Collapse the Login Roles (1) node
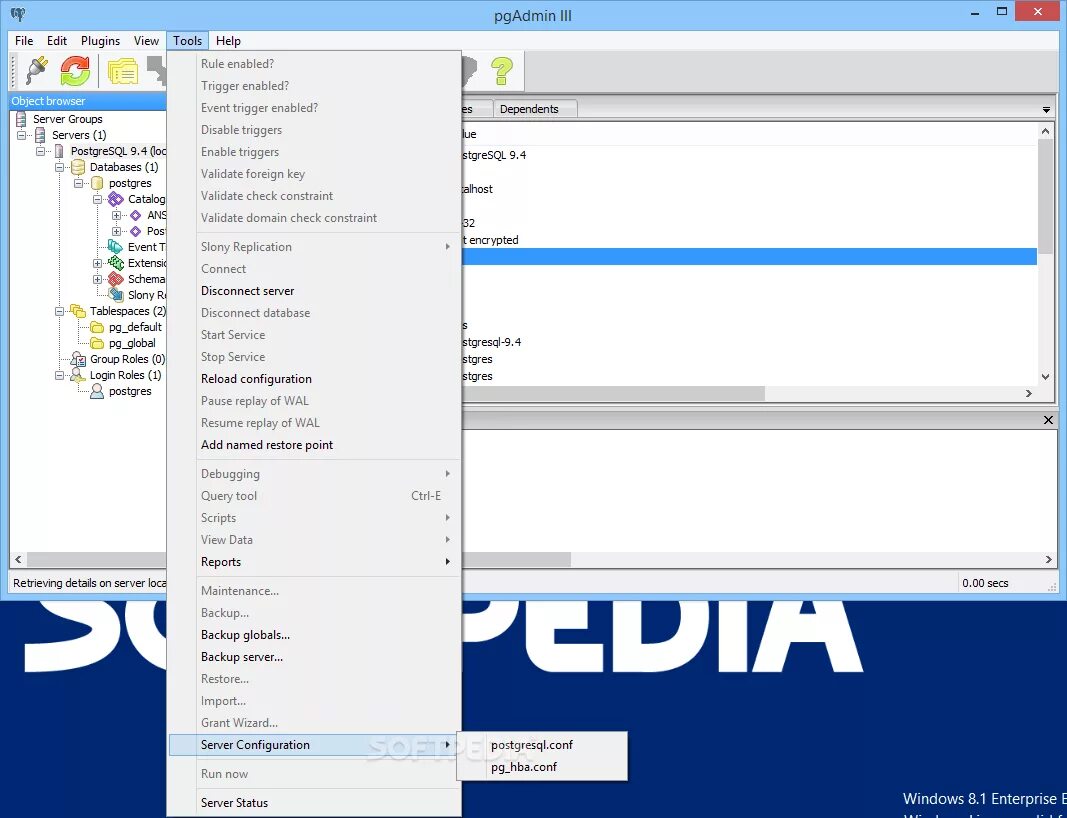Image resolution: width=1067 pixels, height=818 pixels. tap(60, 375)
